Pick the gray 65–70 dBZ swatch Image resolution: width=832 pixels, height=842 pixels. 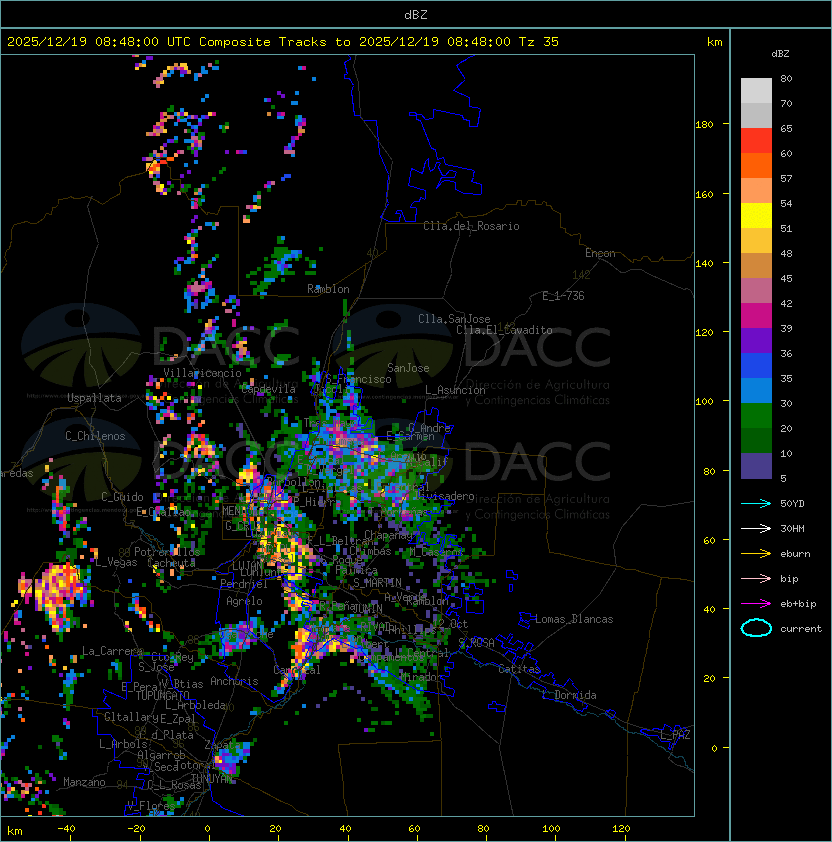click(x=756, y=115)
